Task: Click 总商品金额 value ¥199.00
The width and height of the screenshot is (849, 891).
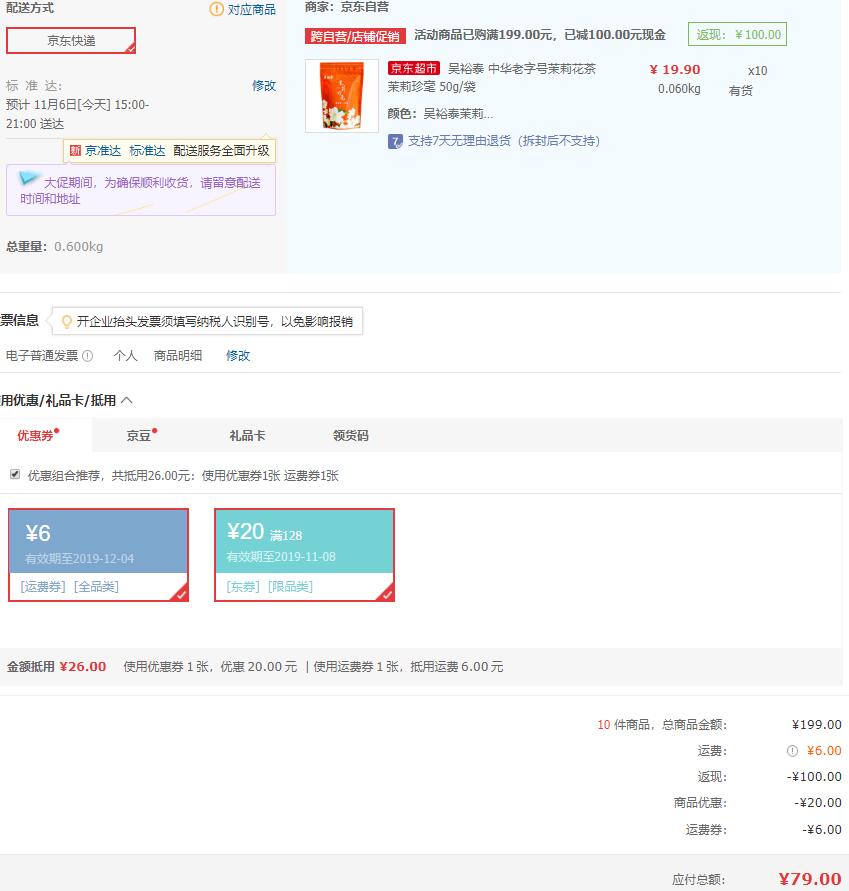Action: point(817,725)
